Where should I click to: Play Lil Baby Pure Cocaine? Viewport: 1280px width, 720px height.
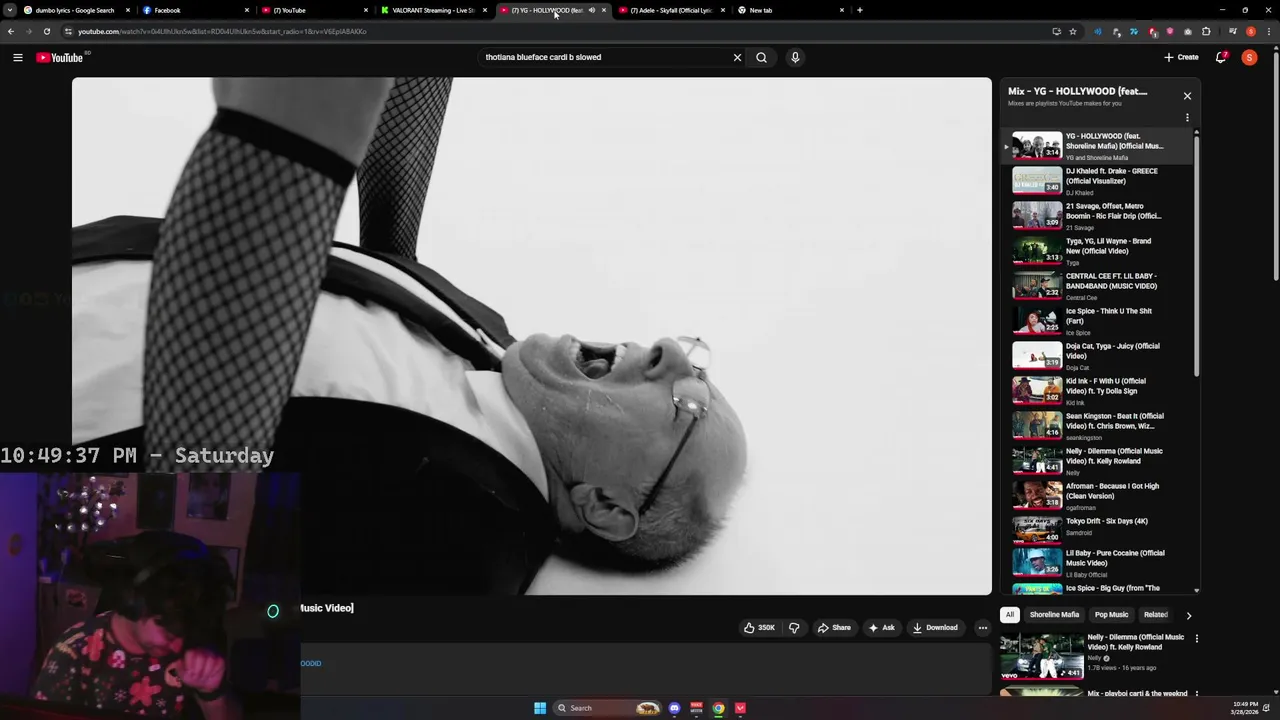pyautogui.click(x=1098, y=562)
